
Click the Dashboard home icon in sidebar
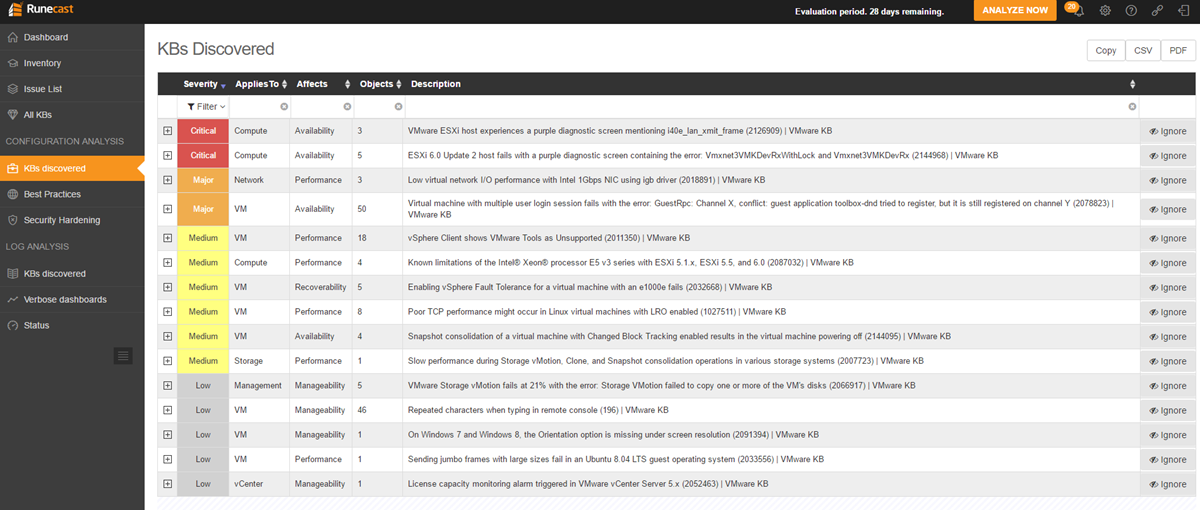click(x=13, y=37)
